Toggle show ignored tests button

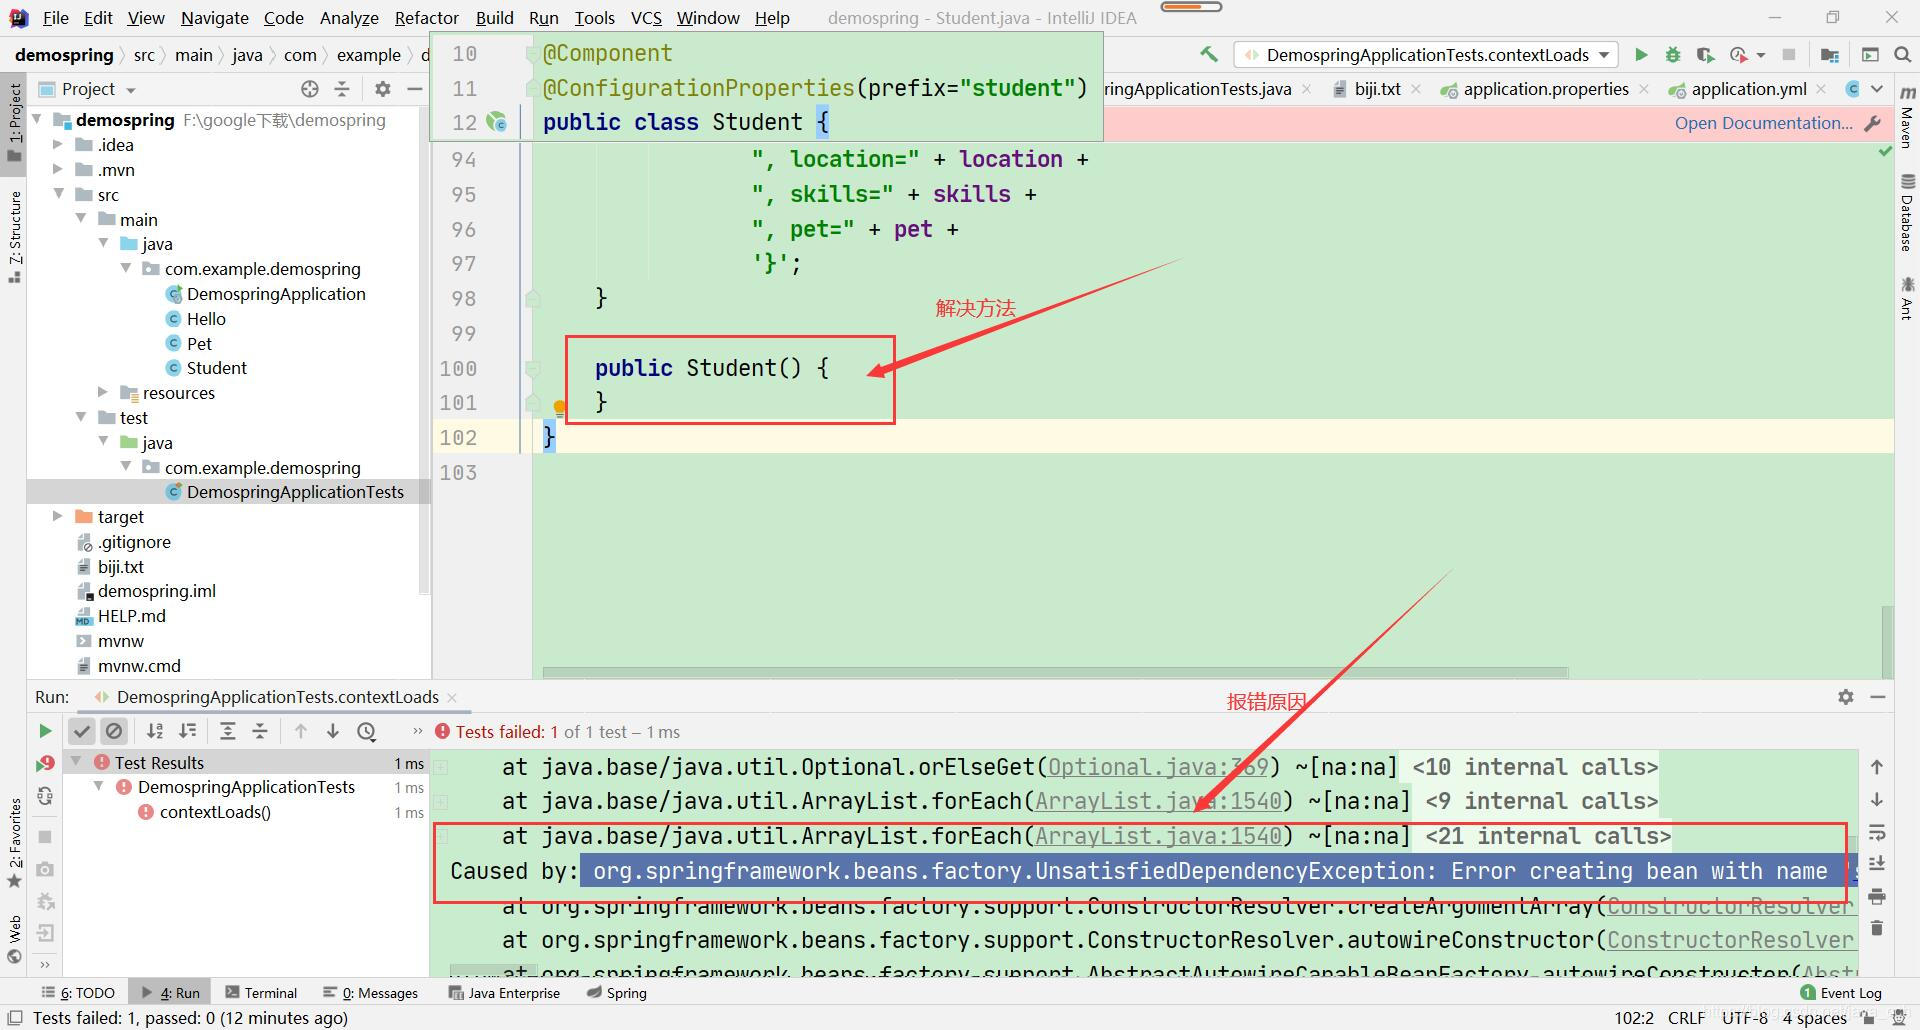coord(114,731)
